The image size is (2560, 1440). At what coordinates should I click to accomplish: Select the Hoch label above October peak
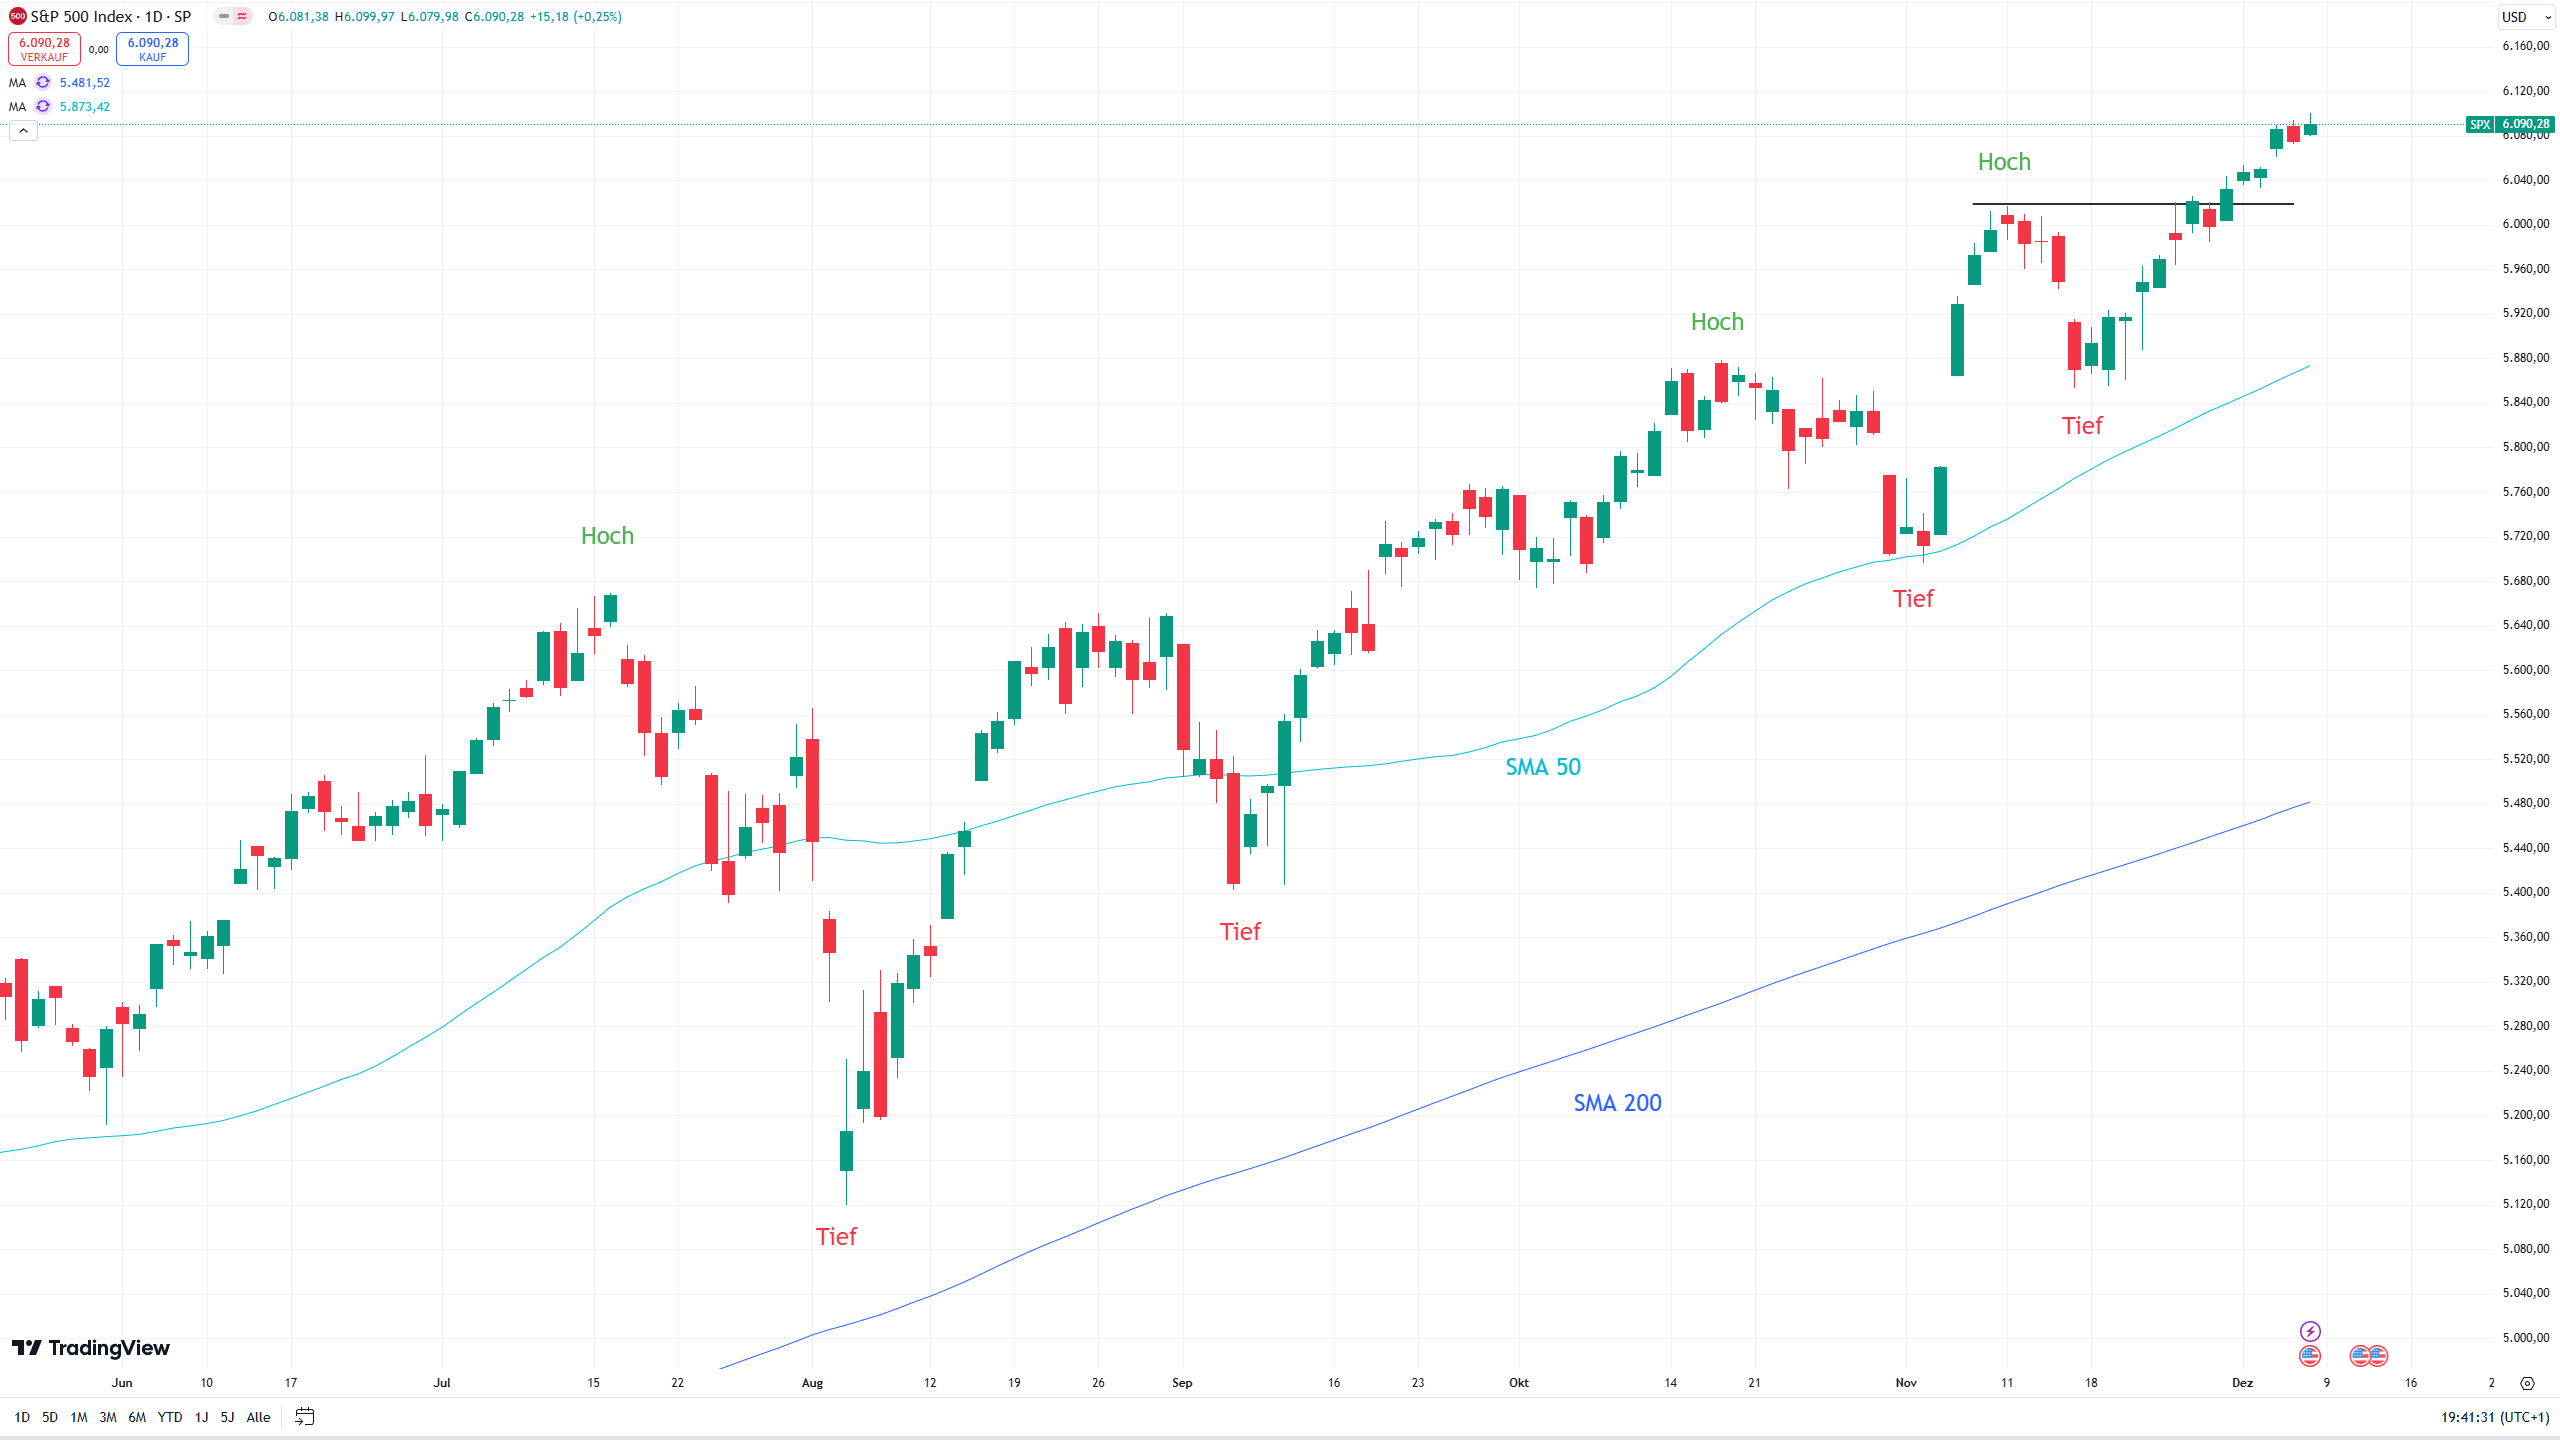[x=1717, y=322]
